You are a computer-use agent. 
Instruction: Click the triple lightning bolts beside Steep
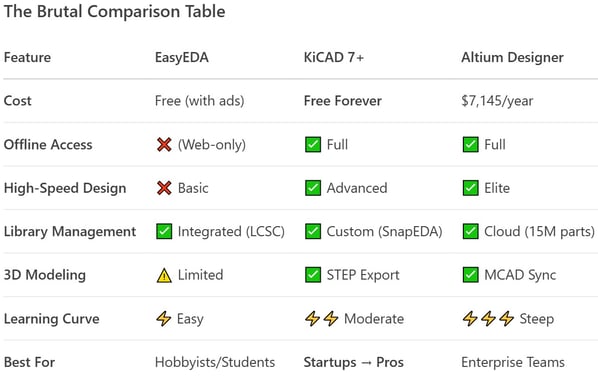[488, 319]
